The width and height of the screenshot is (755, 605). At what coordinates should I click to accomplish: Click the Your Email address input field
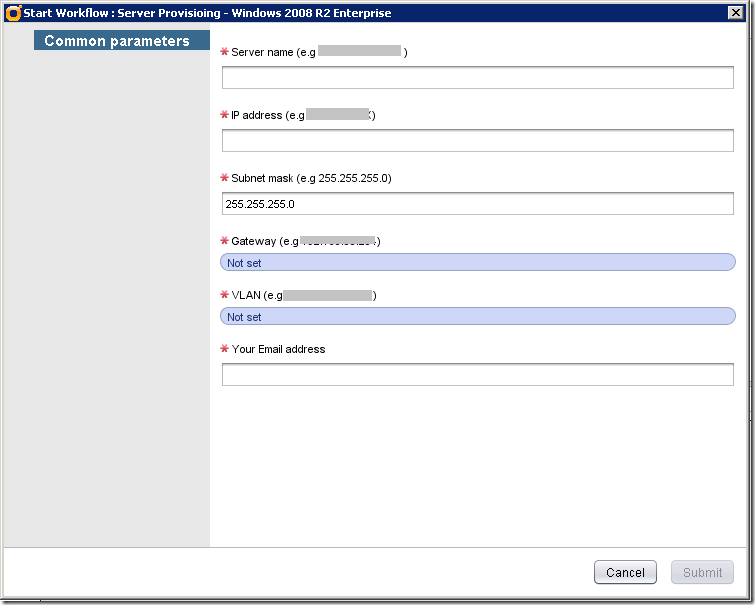coord(477,375)
